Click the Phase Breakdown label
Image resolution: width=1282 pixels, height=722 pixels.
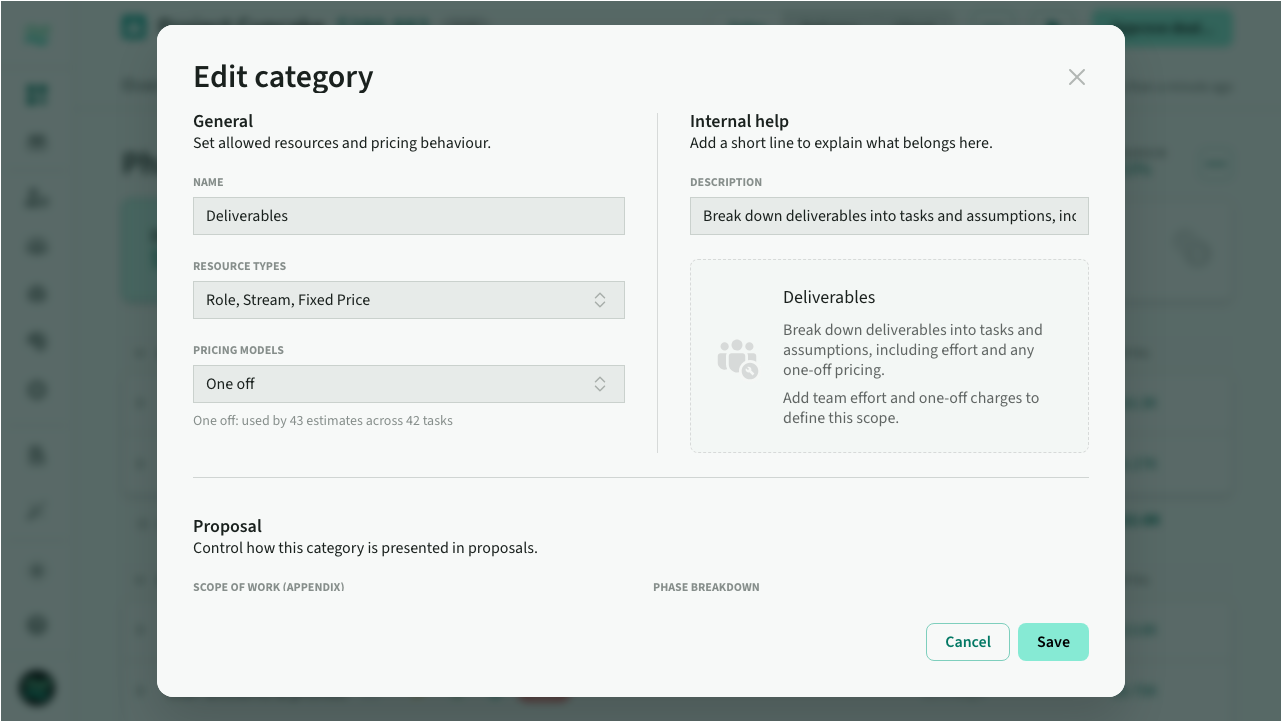pos(706,587)
